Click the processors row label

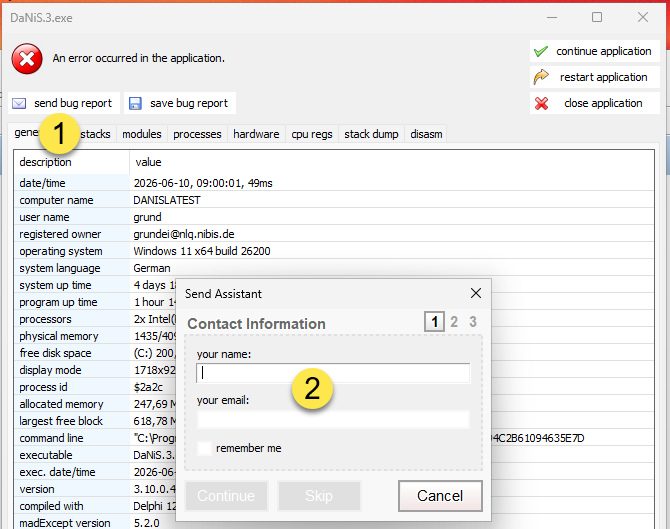pyautogui.click(x=45, y=319)
